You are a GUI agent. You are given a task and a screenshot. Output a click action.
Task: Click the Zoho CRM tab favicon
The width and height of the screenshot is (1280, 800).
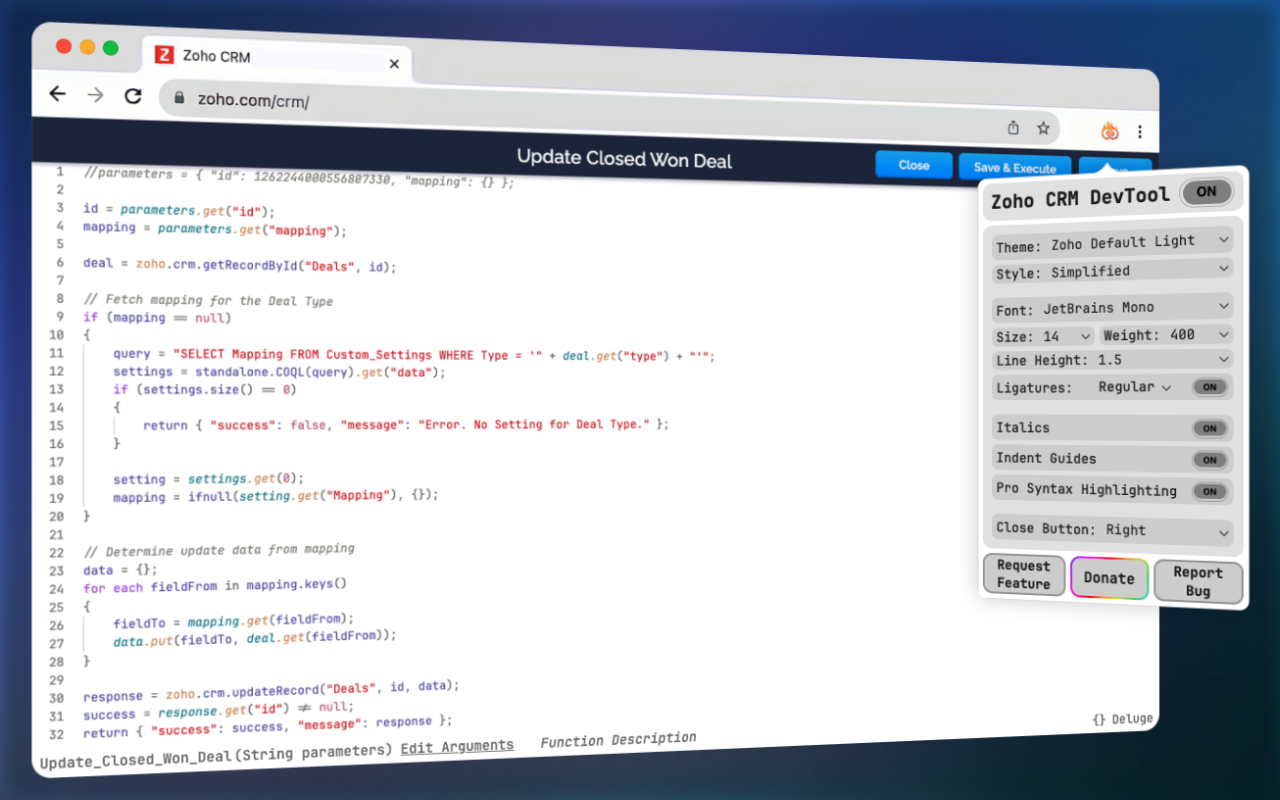[164, 55]
